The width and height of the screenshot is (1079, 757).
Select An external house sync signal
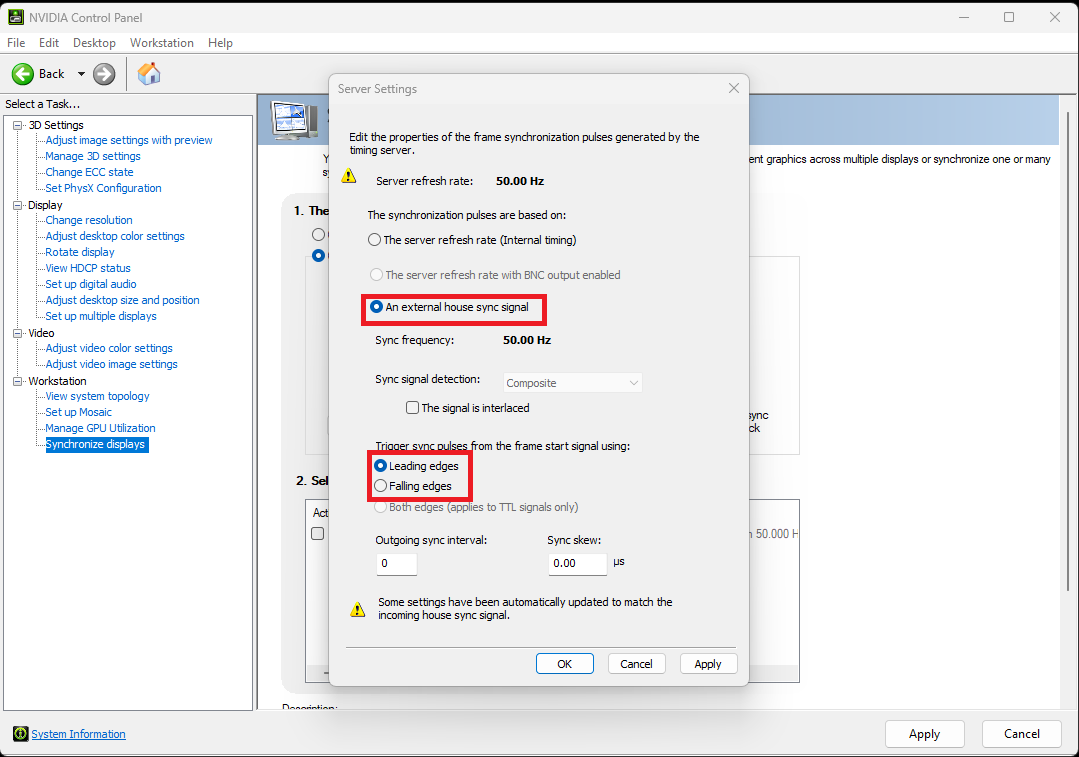(x=376, y=307)
